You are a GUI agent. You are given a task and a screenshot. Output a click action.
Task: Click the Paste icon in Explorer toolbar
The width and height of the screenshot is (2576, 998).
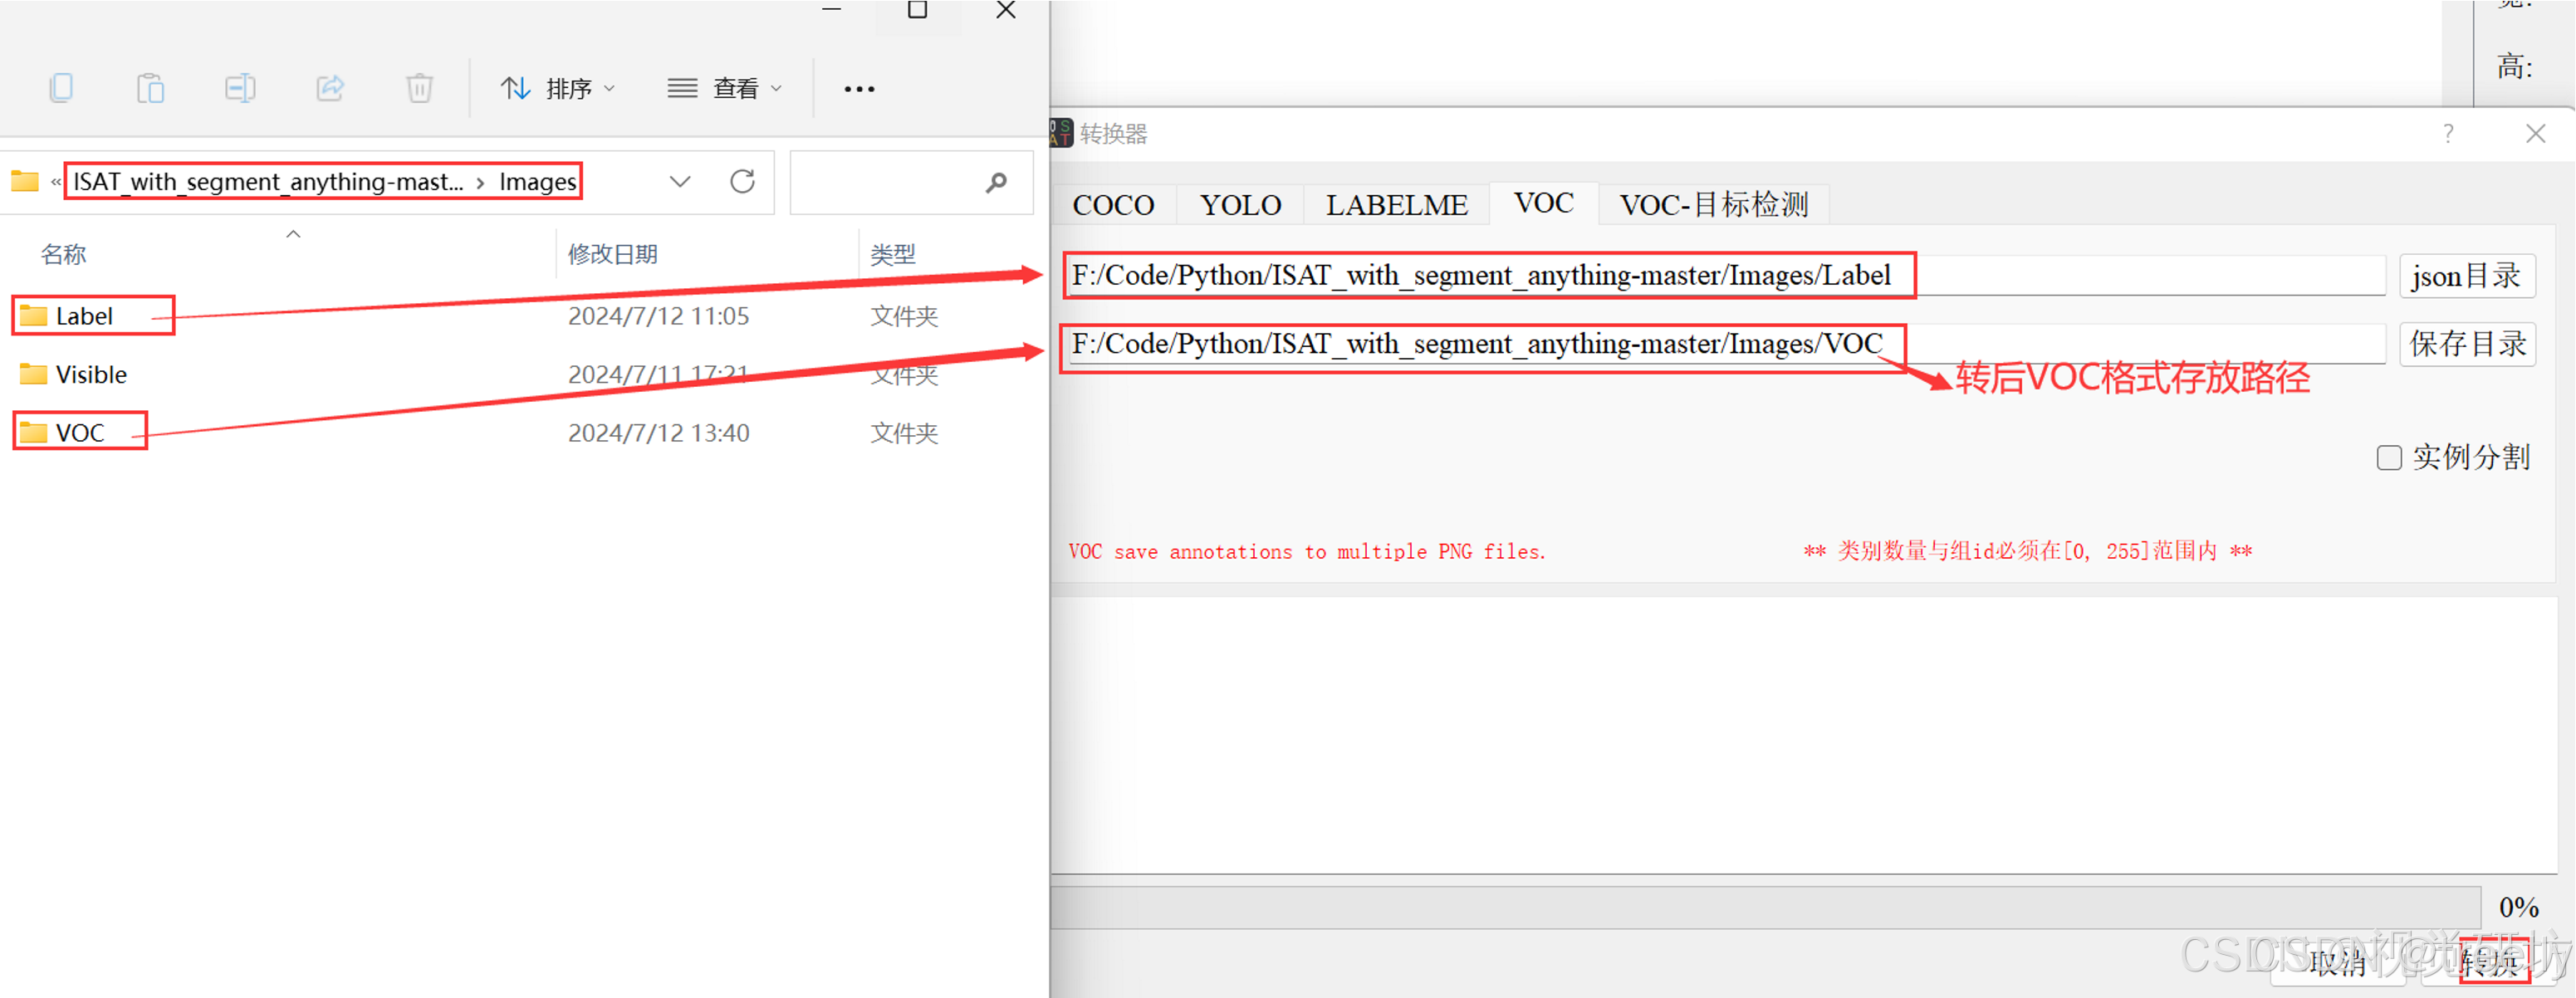(150, 89)
